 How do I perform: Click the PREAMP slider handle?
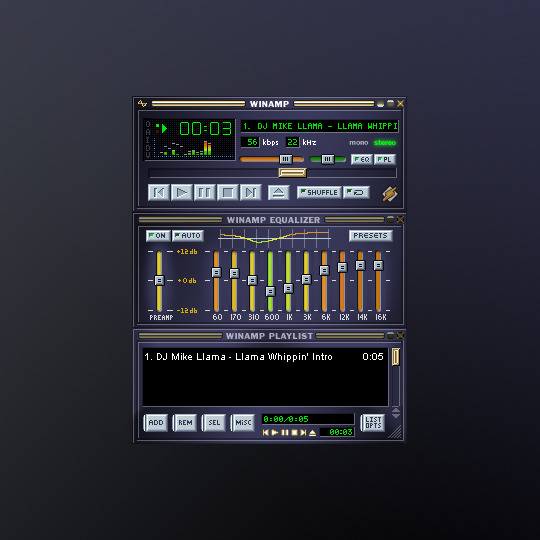coord(159,280)
